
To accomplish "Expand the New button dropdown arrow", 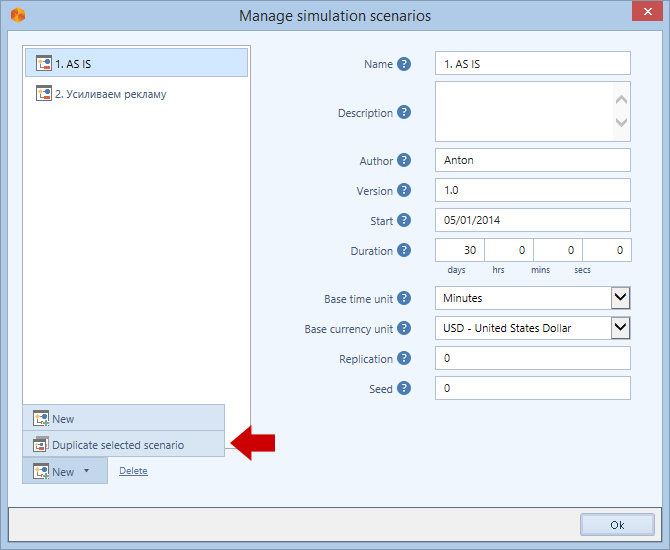I will point(87,471).
